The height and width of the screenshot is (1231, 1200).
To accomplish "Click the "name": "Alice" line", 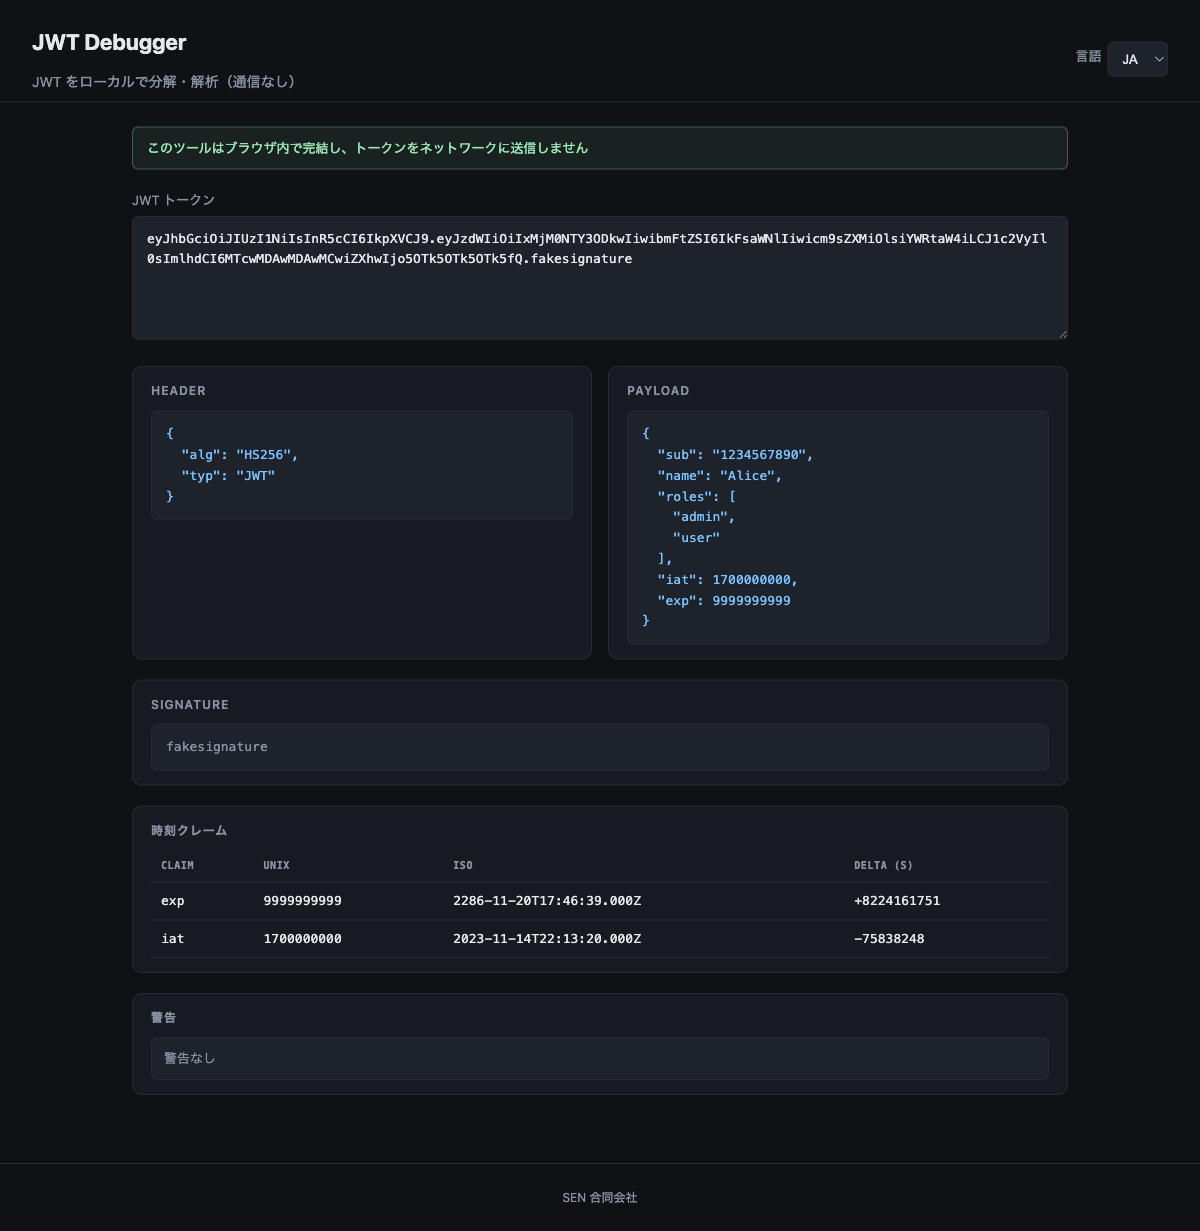I will tap(719, 476).
